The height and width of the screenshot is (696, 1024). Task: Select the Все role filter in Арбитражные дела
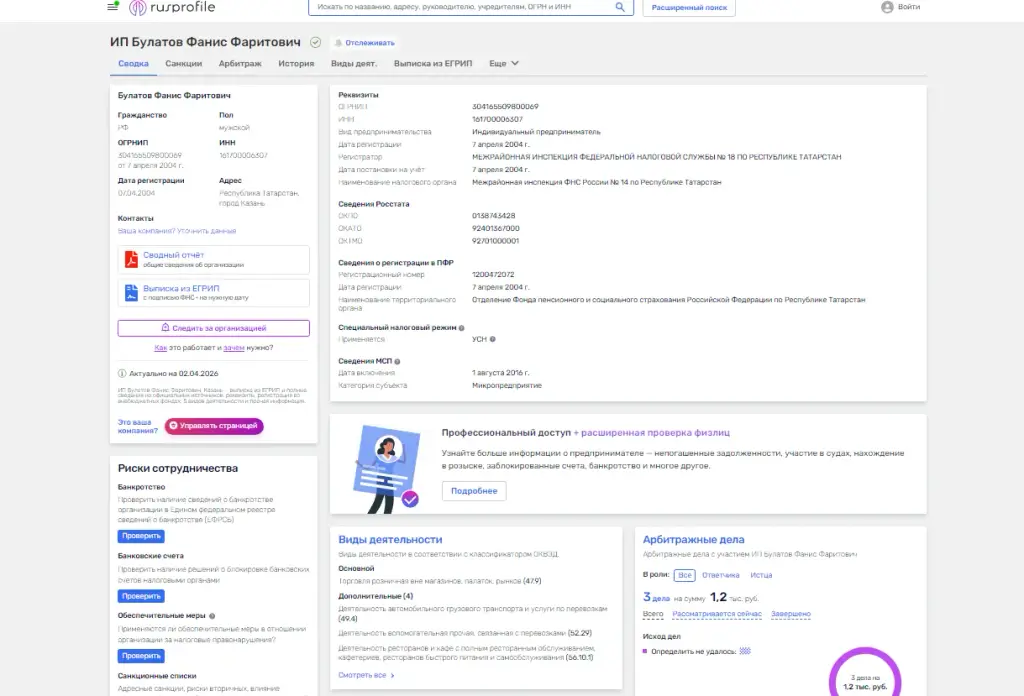(x=684, y=575)
